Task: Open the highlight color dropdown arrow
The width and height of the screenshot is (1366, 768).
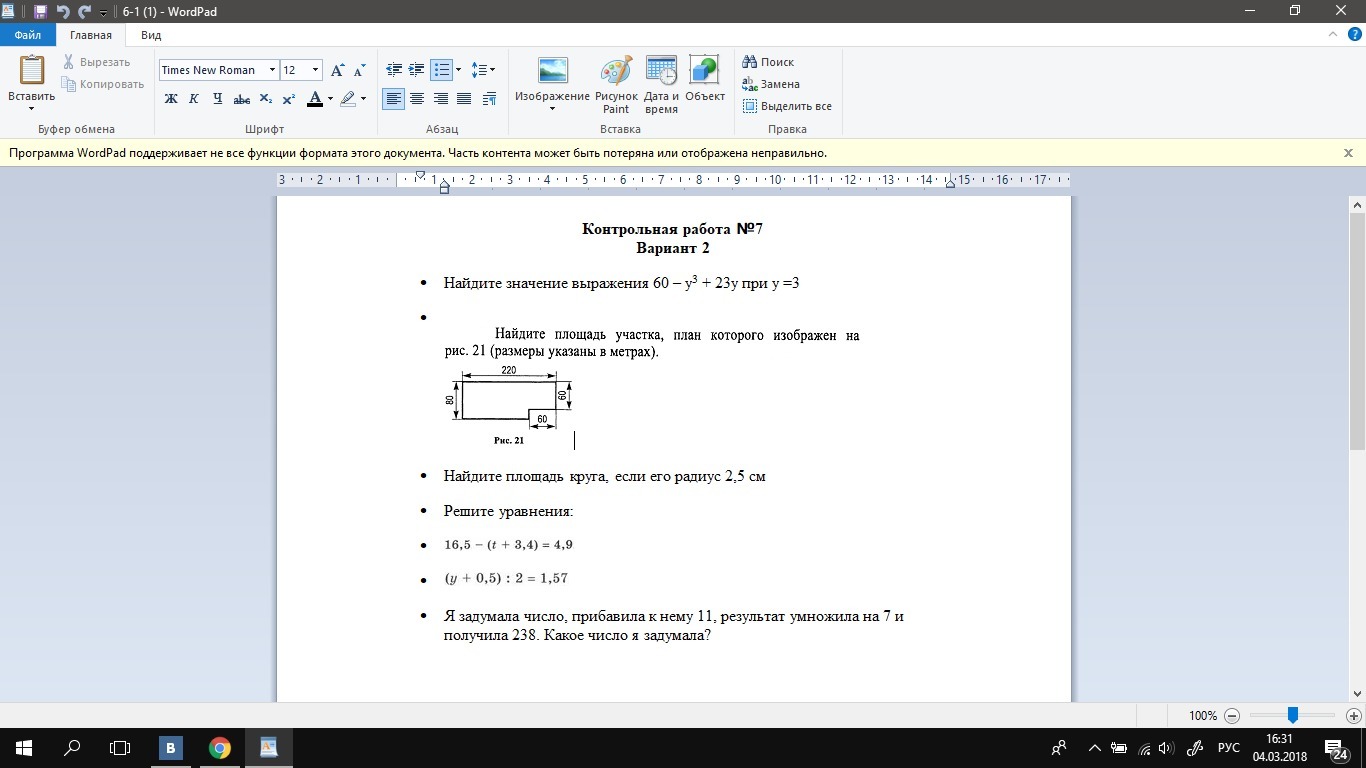Action: tap(363, 99)
